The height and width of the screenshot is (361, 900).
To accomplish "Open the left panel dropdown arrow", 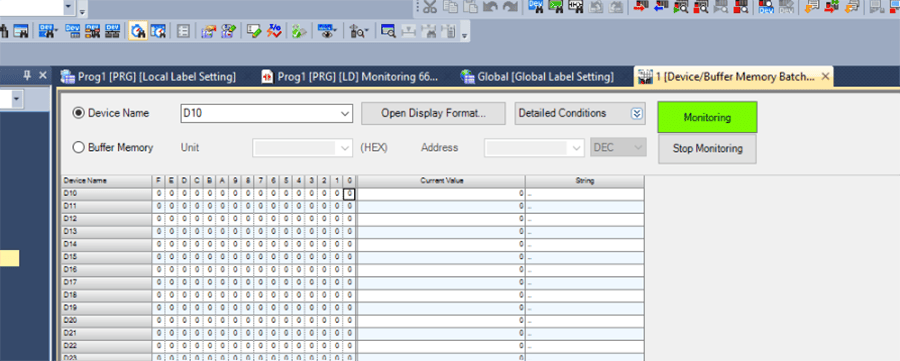I will 16,99.
